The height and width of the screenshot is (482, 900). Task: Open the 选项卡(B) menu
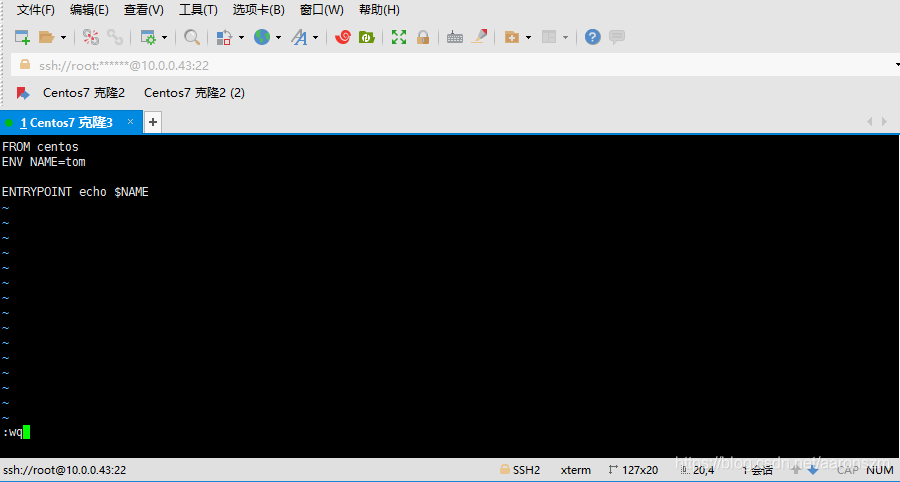pyautogui.click(x=259, y=10)
